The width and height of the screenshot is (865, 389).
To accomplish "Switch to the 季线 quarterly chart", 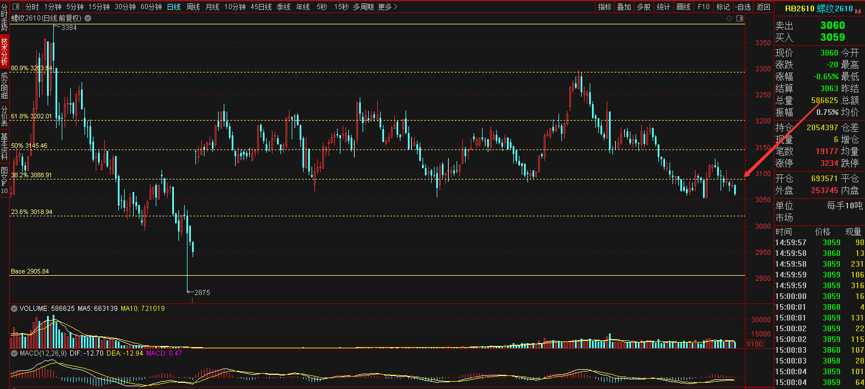I will (284, 7).
